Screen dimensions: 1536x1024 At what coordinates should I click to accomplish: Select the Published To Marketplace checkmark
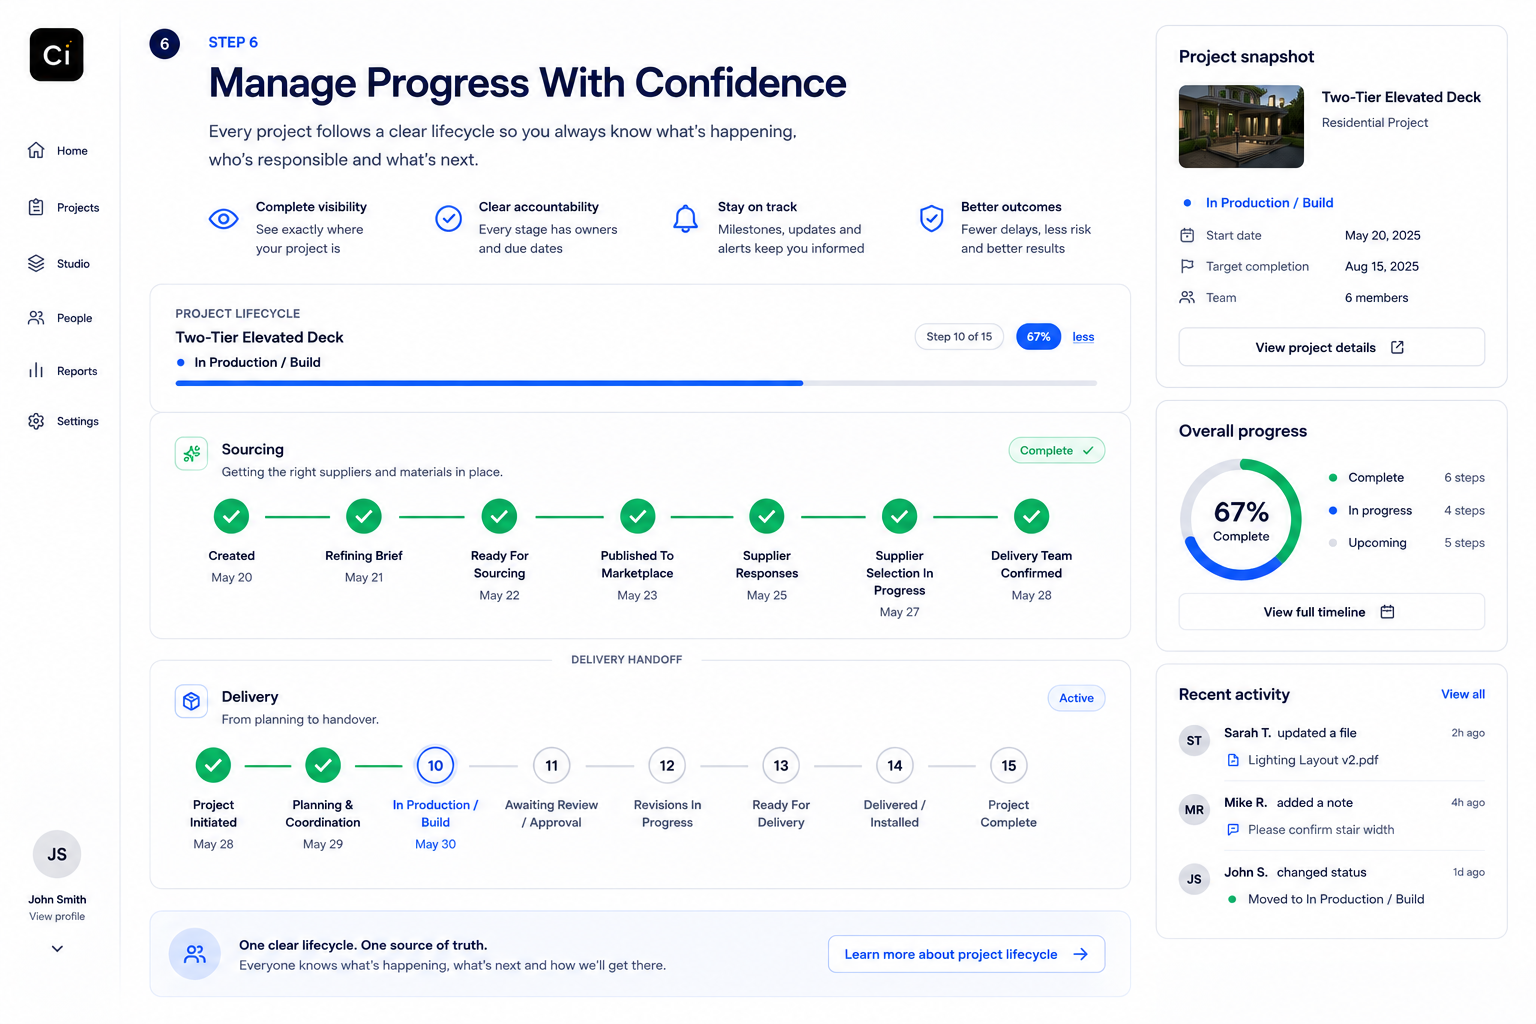[x=637, y=516]
